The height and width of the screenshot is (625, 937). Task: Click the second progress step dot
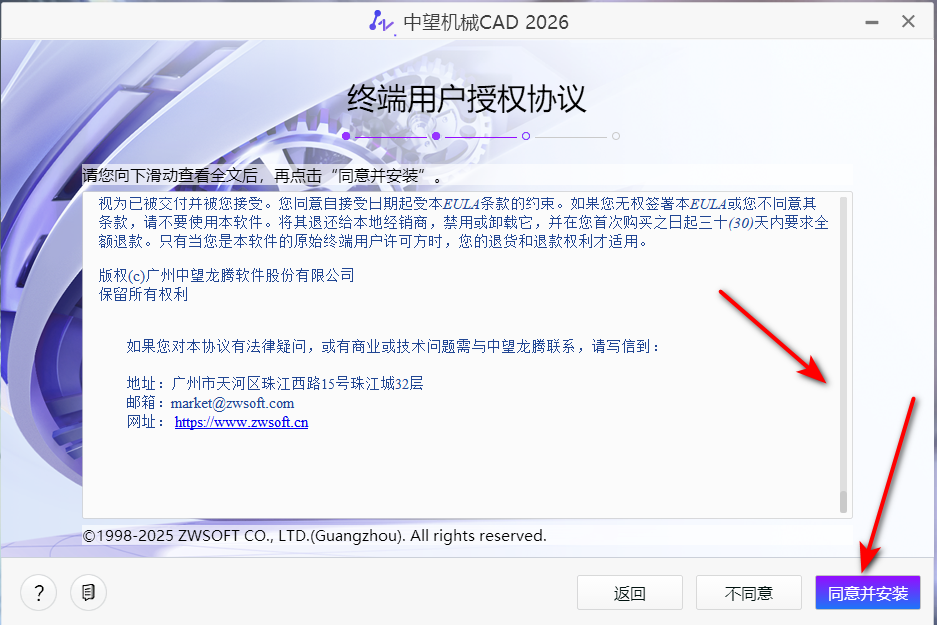(436, 136)
